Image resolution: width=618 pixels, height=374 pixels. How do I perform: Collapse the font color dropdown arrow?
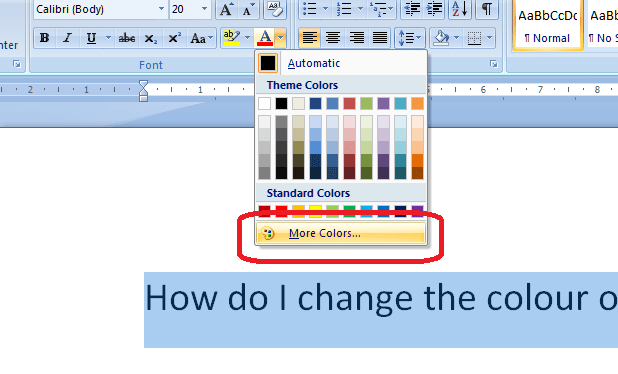pos(280,38)
